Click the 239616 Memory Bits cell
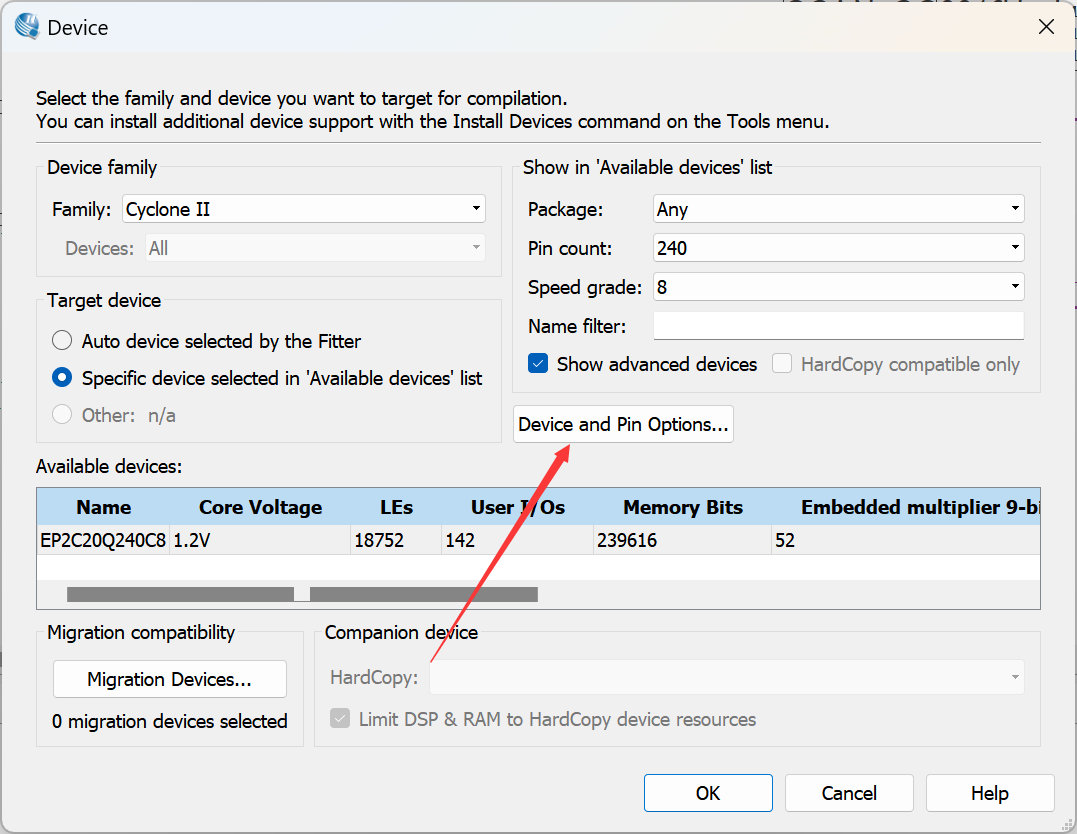This screenshot has height=834, width=1077. tap(683, 540)
